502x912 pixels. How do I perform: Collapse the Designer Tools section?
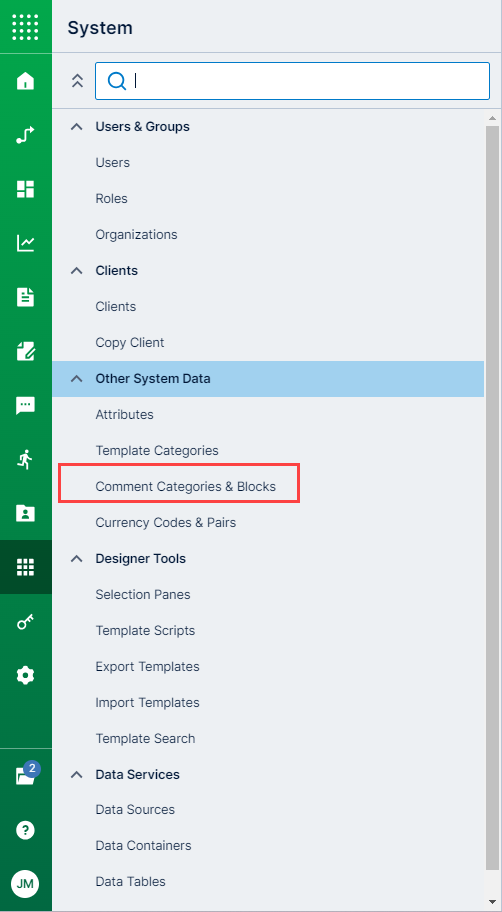click(x=76, y=558)
